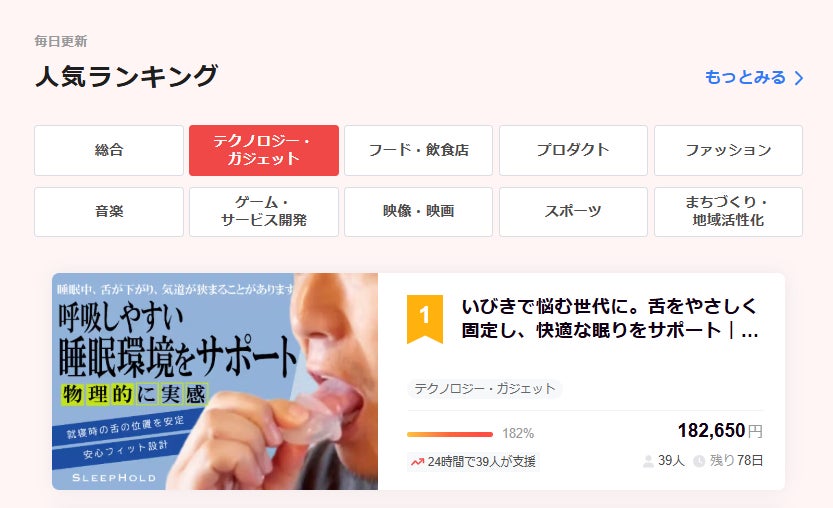Choose the ファッション category tab

tap(728, 150)
